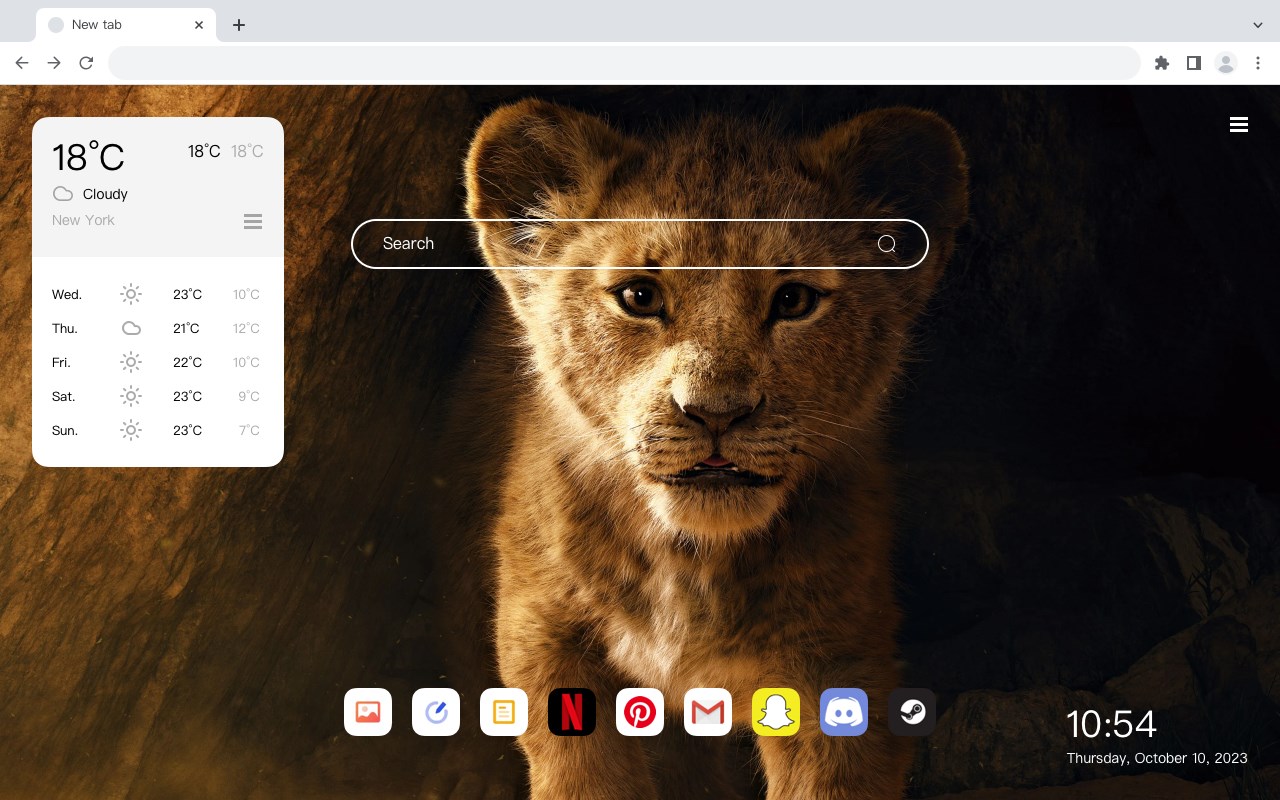Open a new browser tab
This screenshot has width=1280, height=800.
point(238,25)
